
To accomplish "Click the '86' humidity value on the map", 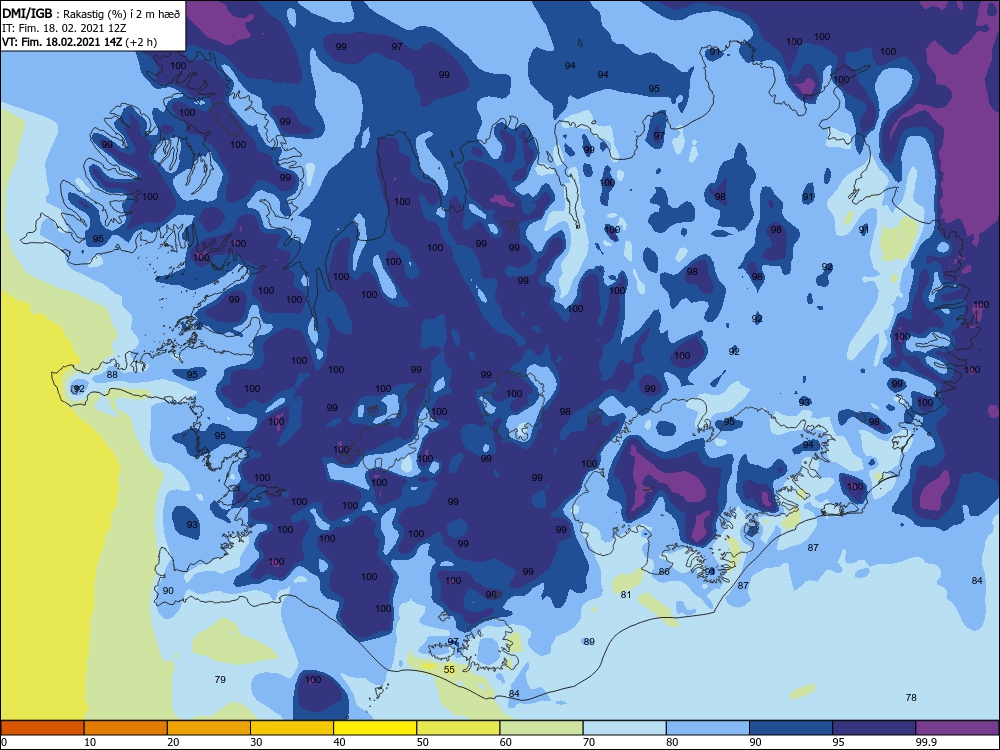I will [x=664, y=571].
